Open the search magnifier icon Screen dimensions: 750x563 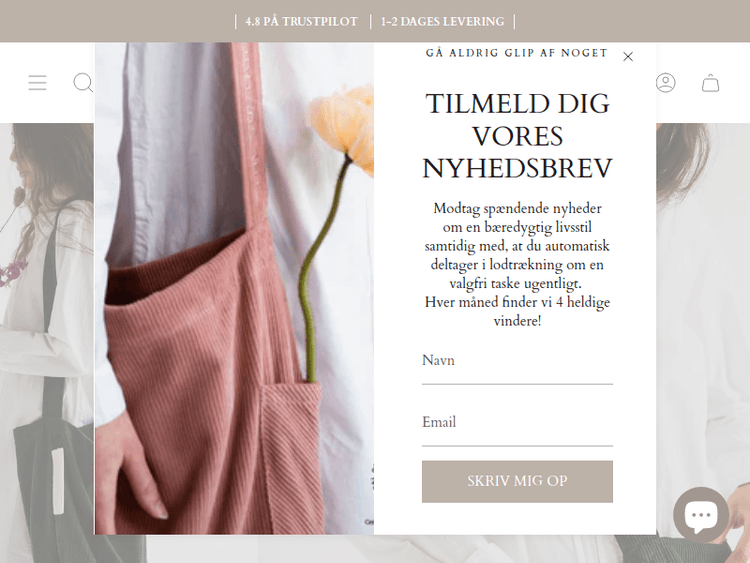83,82
